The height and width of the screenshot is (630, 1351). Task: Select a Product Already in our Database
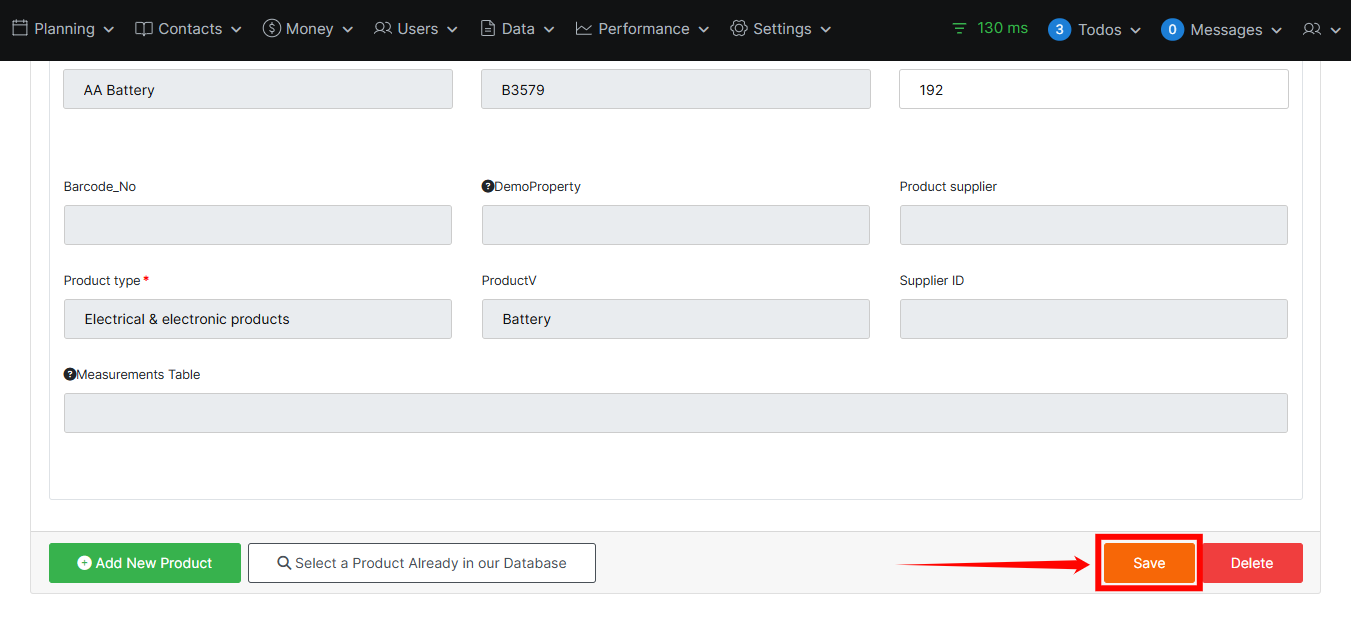421,563
